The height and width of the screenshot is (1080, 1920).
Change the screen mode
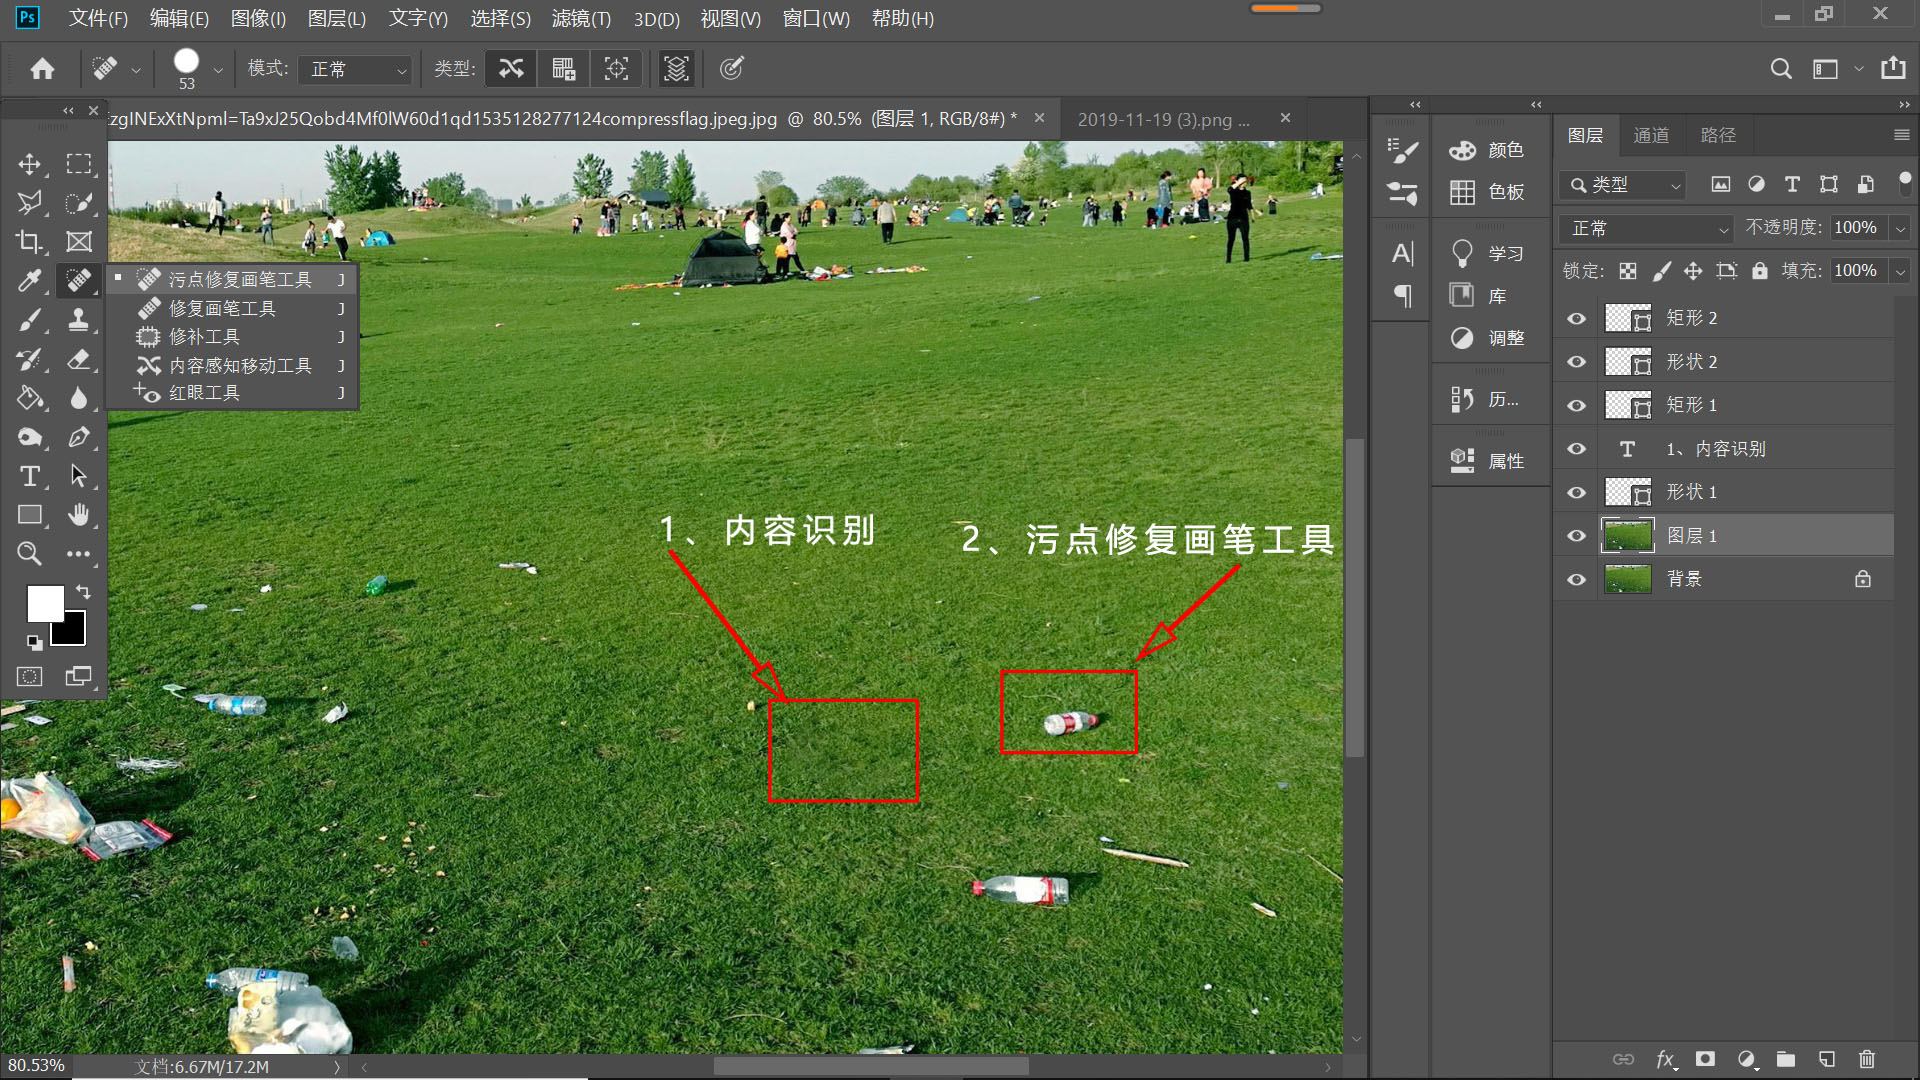click(x=79, y=677)
